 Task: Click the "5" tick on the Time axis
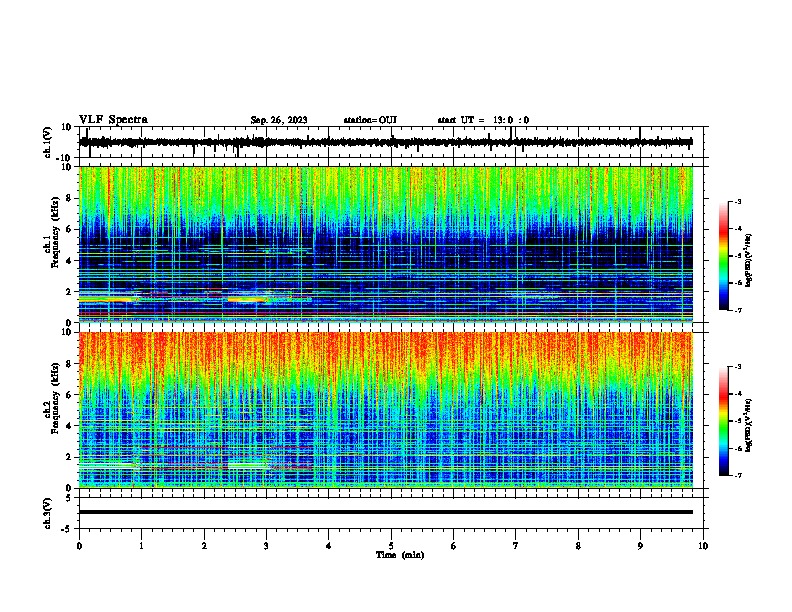(x=391, y=546)
